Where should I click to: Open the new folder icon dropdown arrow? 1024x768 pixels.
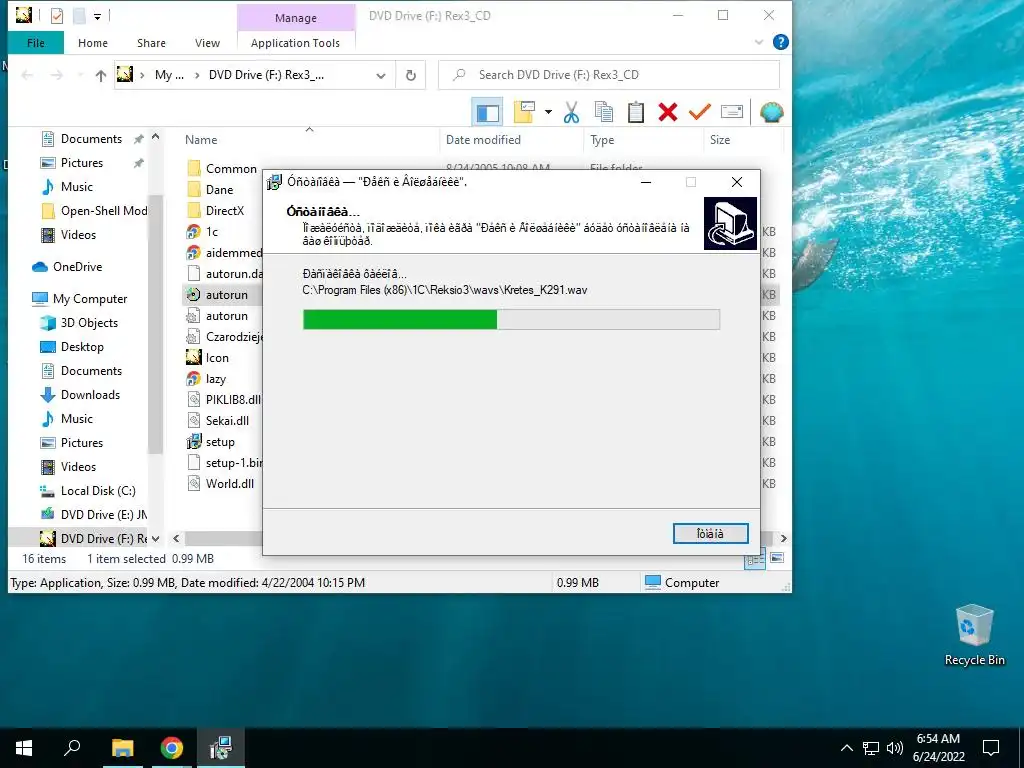(x=548, y=112)
